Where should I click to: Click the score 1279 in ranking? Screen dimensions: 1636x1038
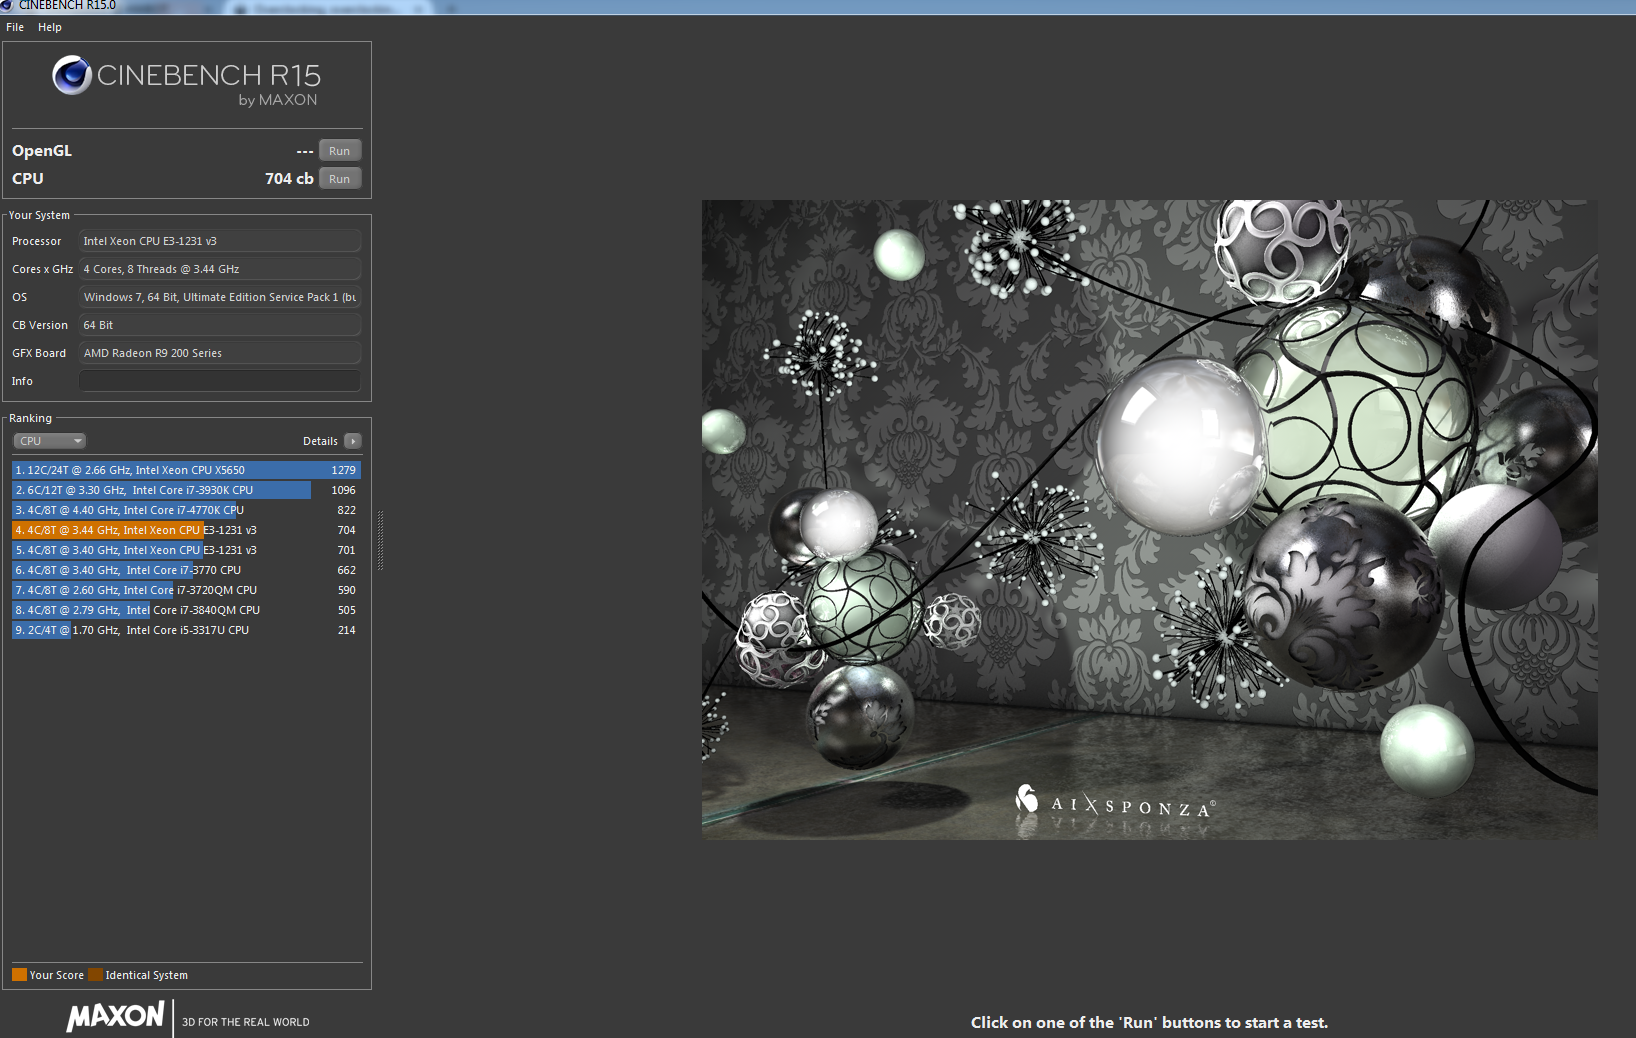(343, 470)
